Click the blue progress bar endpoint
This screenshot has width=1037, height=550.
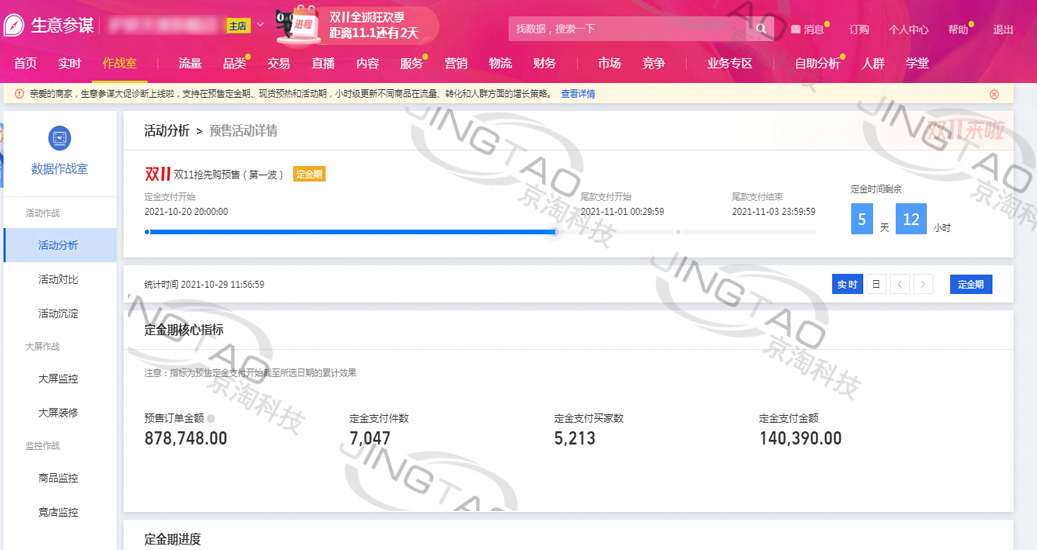(555, 232)
